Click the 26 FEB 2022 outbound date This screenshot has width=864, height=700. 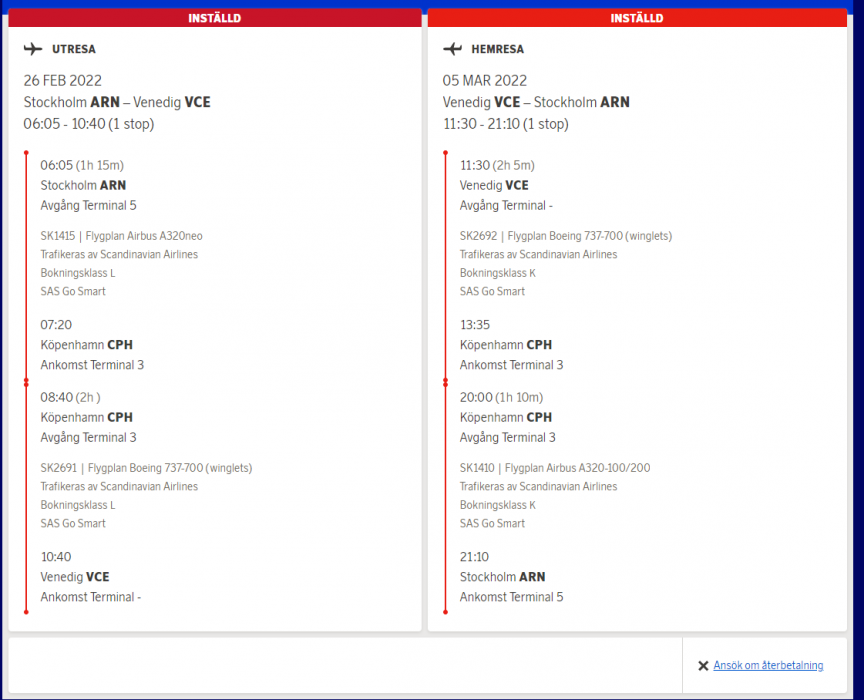pyautogui.click(x=63, y=81)
